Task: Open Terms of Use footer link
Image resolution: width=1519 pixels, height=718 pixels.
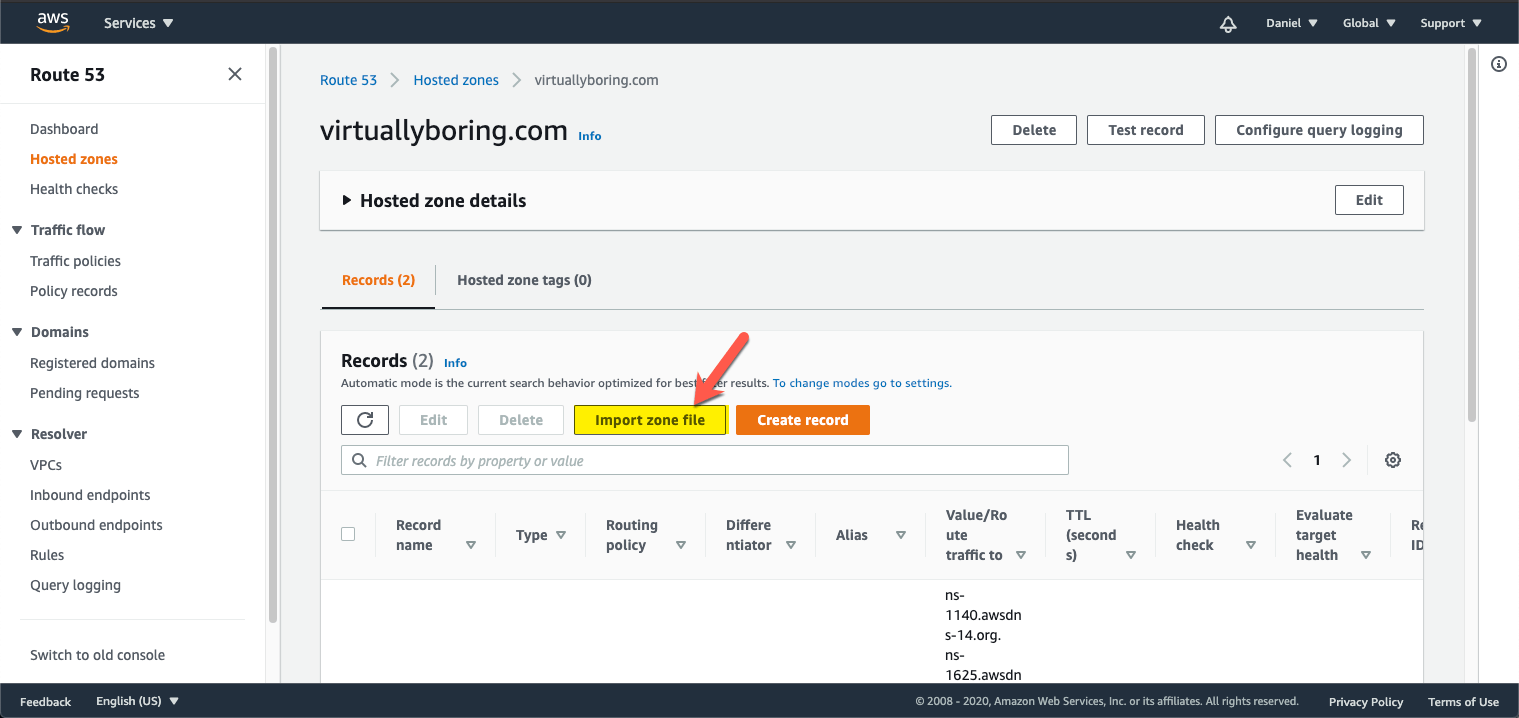Action: point(1463,702)
